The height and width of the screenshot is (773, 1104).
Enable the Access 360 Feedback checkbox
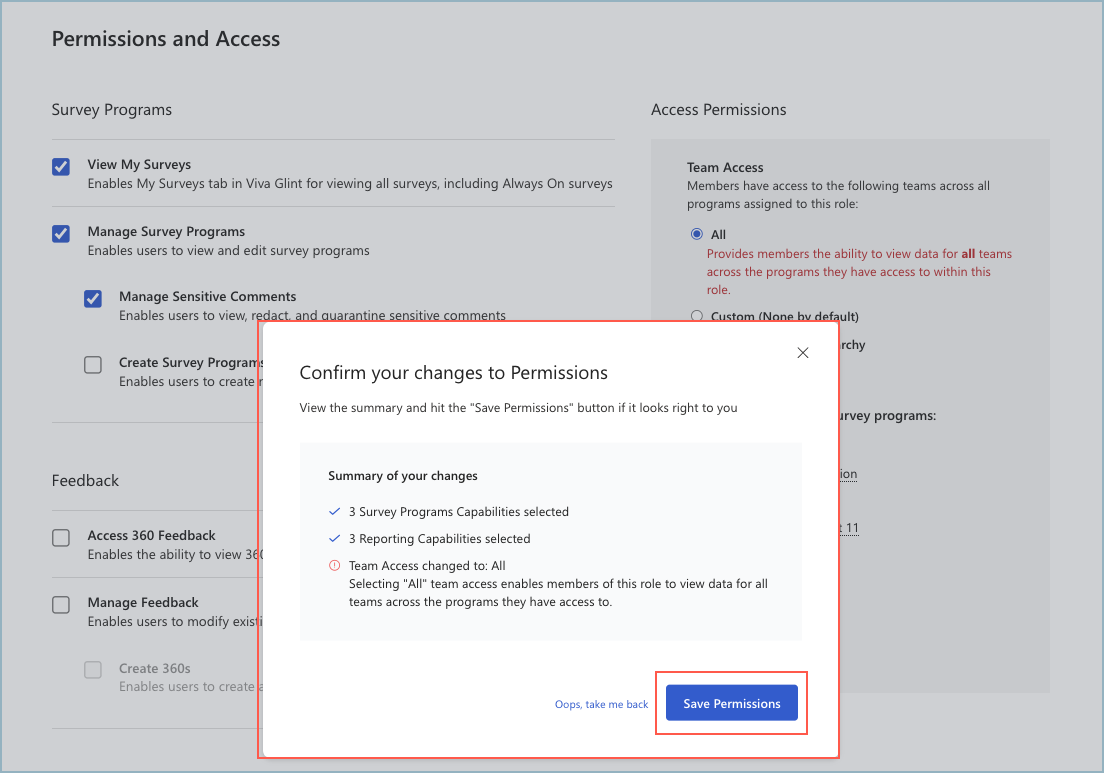tap(61, 538)
